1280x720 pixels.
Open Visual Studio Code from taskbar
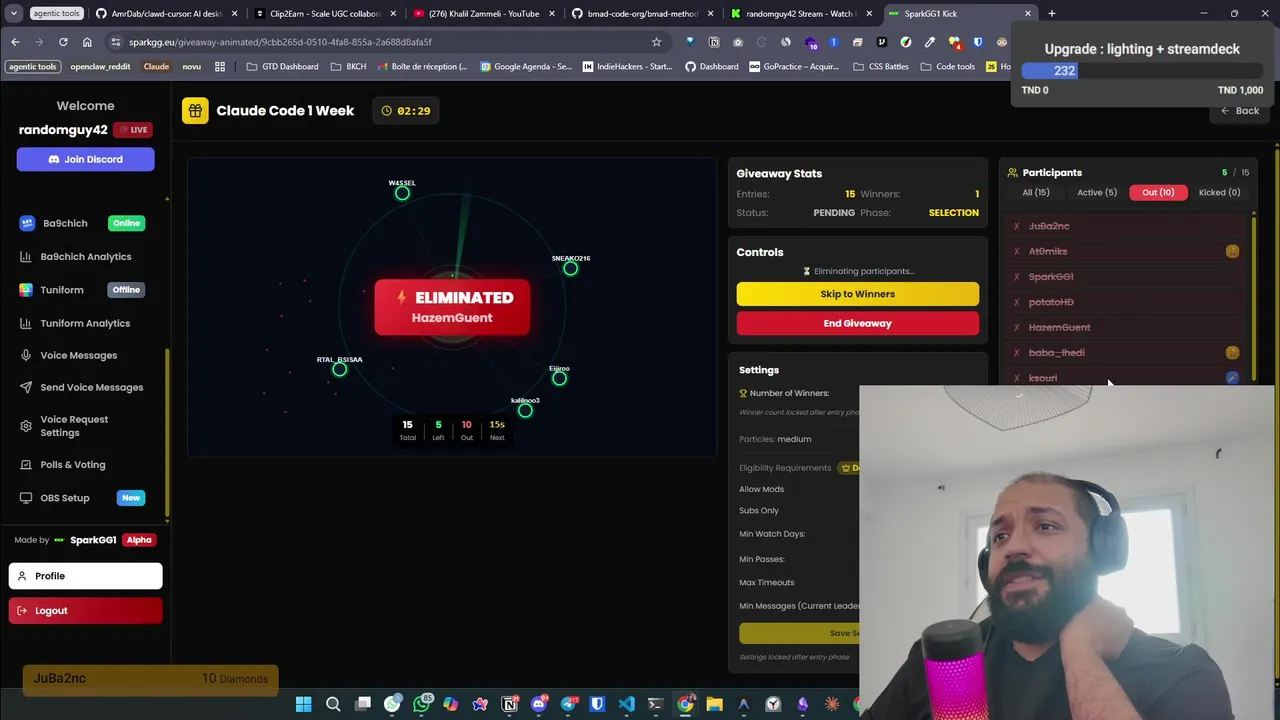(x=626, y=704)
